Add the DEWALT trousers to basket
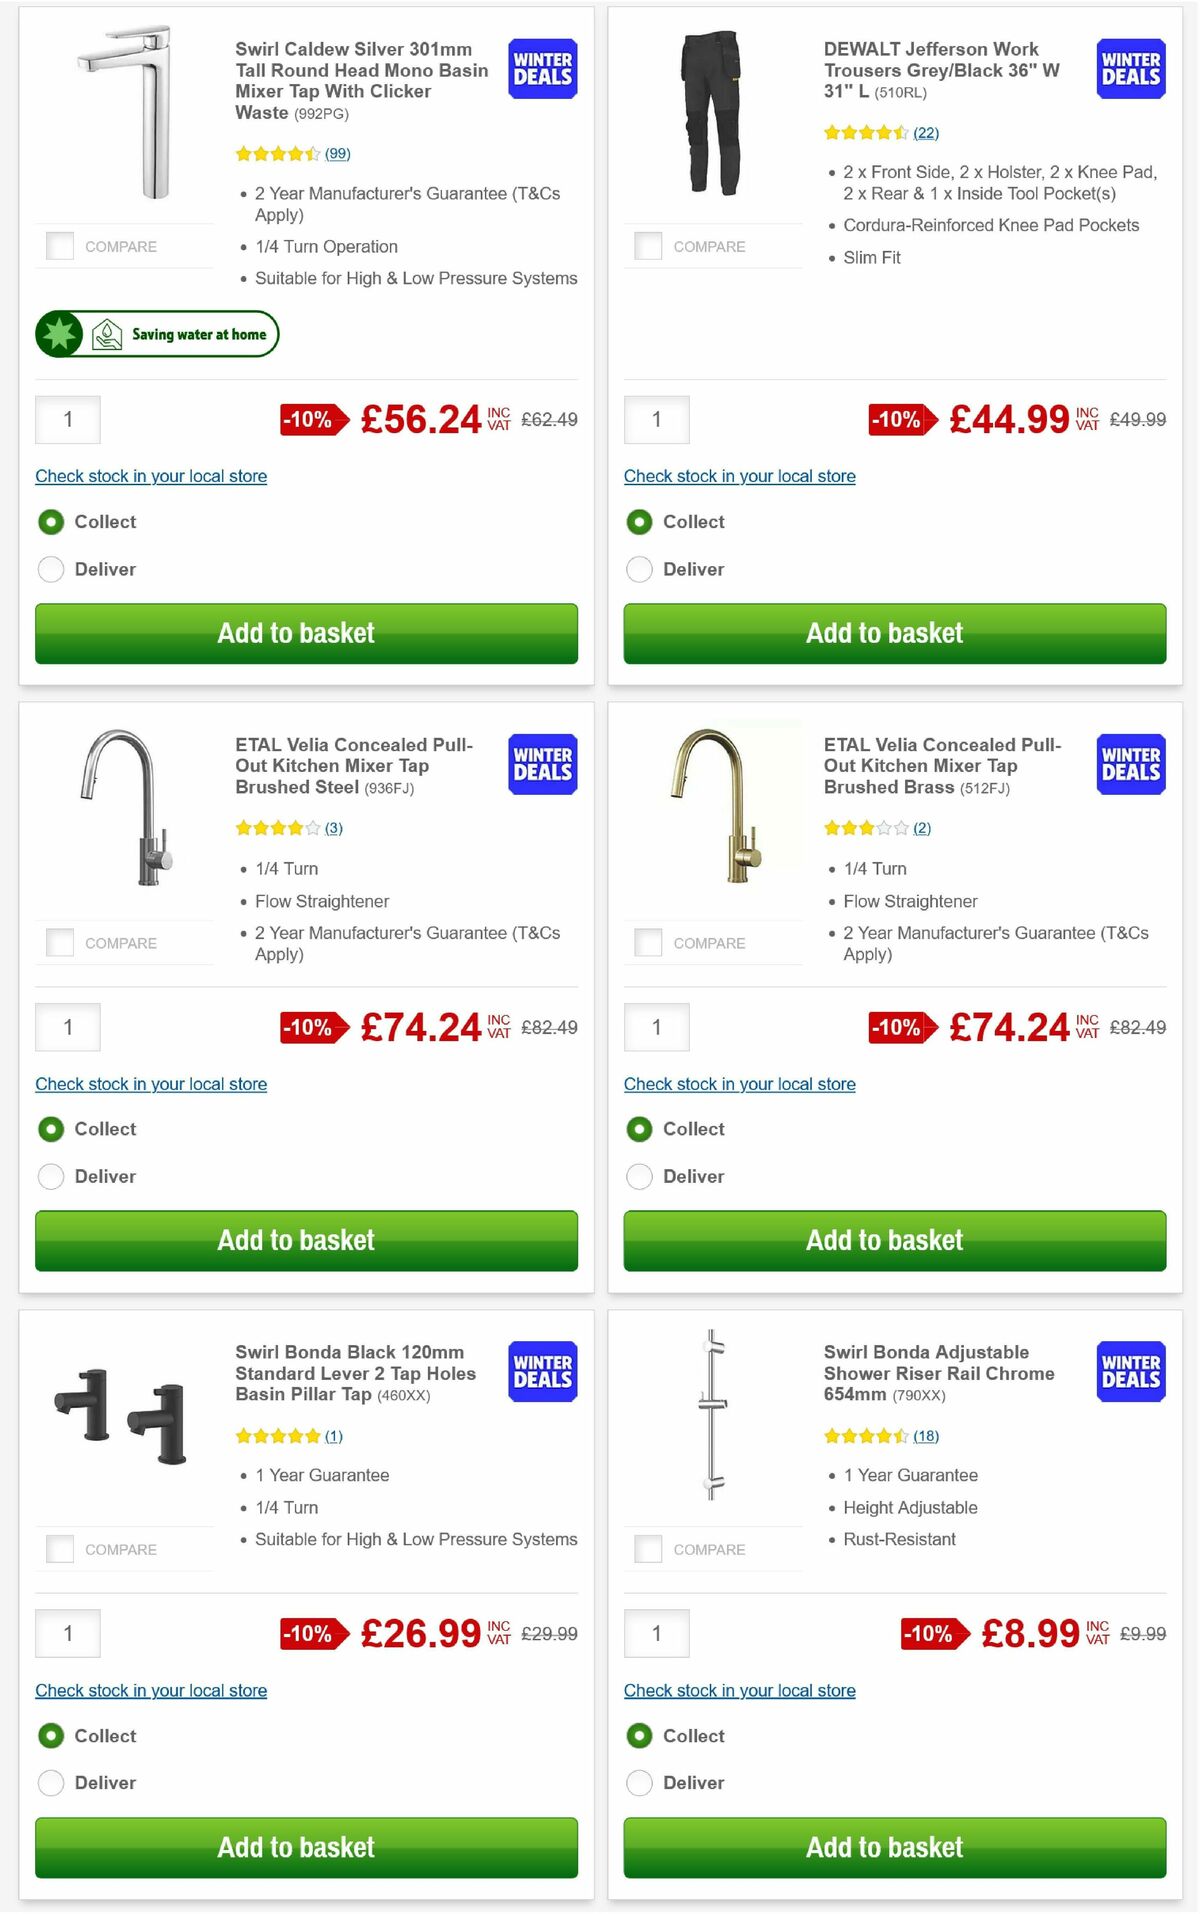The width and height of the screenshot is (1200, 1914). click(884, 633)
